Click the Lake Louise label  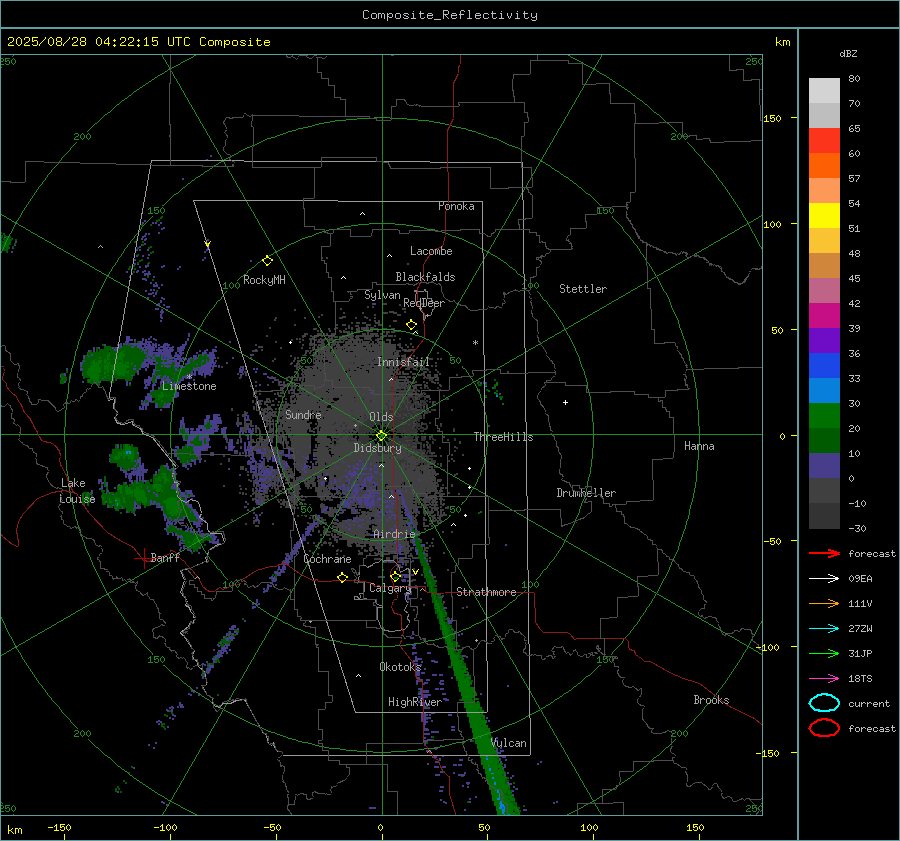point(77,491)
